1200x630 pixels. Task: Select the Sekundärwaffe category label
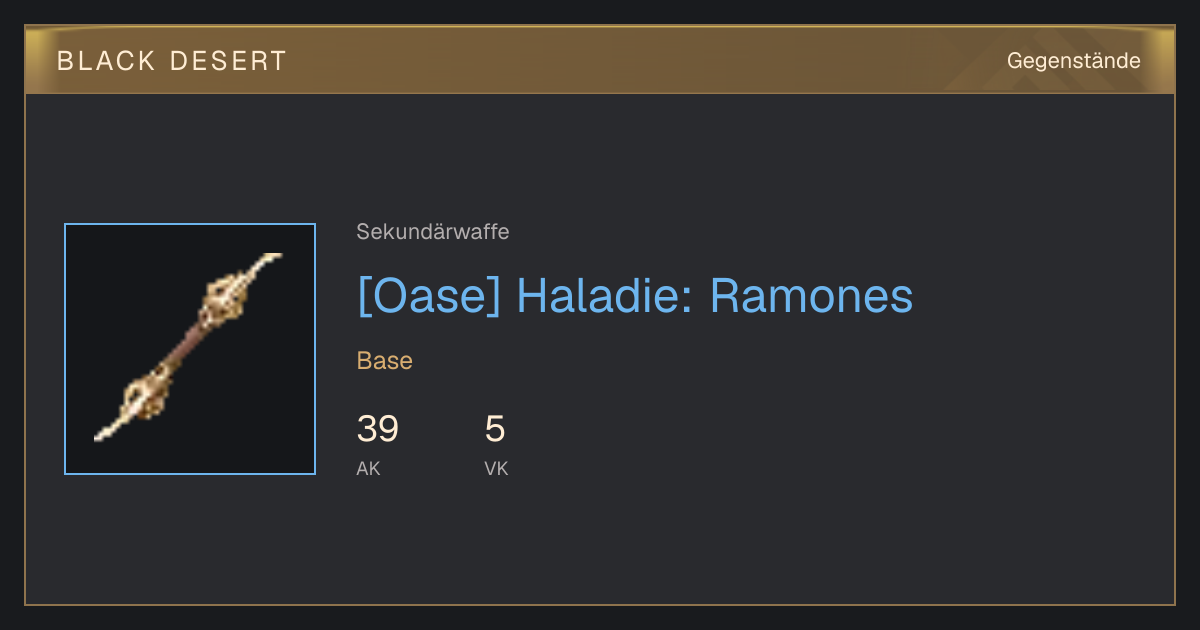coord(433,232)
